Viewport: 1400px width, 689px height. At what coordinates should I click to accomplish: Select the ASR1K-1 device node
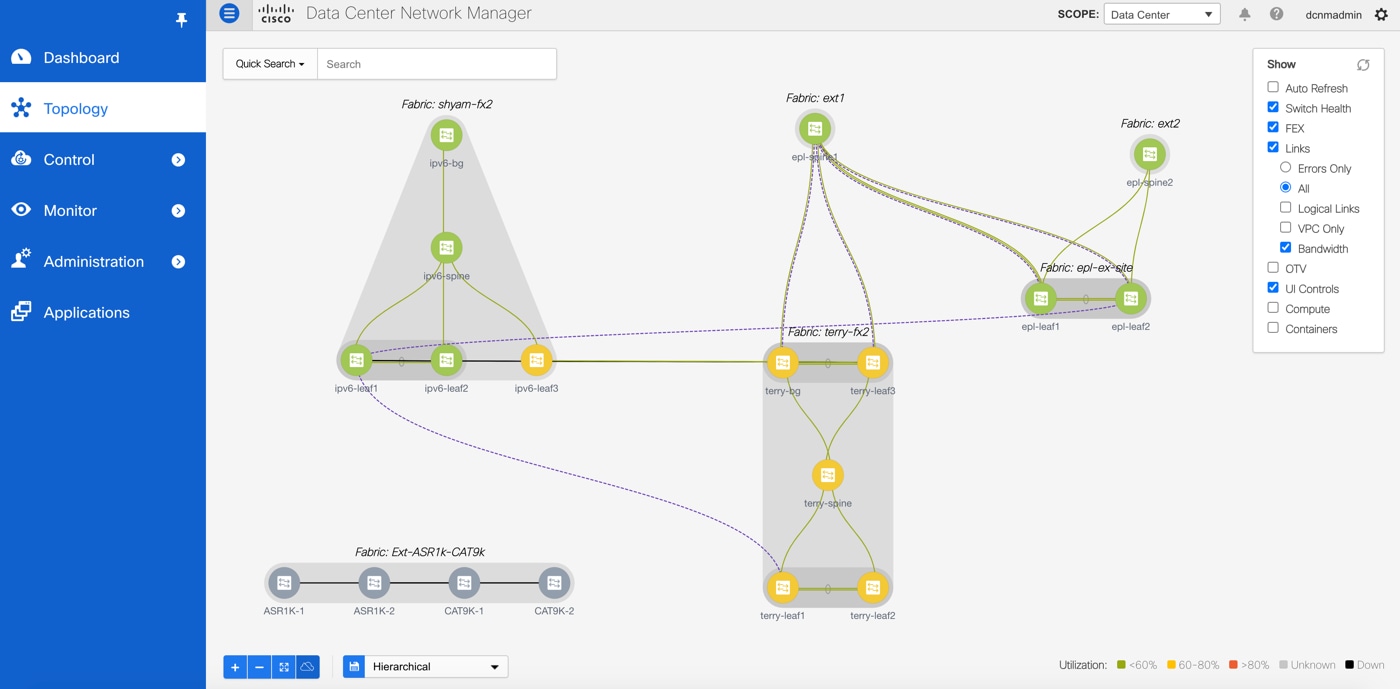[284, 582]
